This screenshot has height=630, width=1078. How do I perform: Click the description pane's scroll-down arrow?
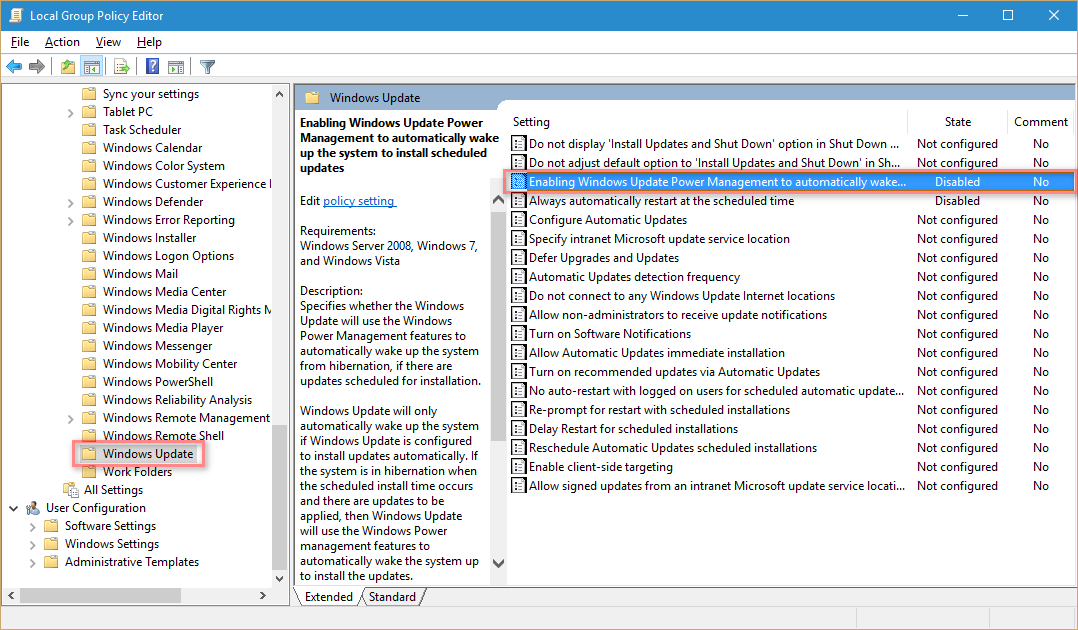(x=498, y=563)
